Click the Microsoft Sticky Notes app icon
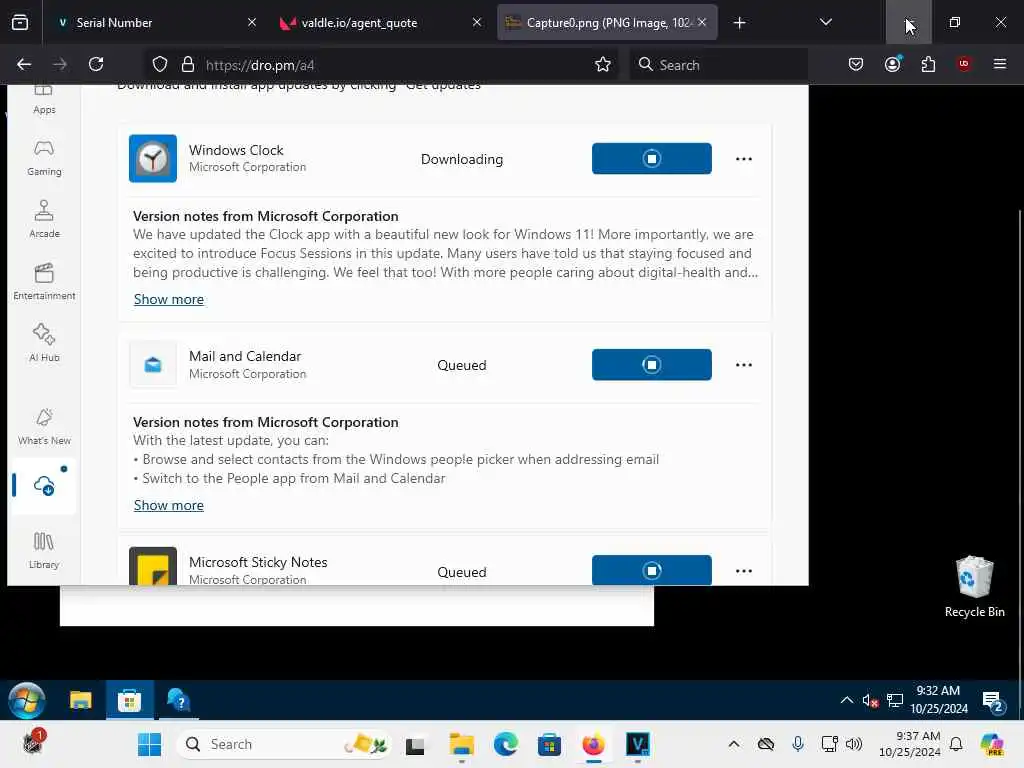 [153, 566]
